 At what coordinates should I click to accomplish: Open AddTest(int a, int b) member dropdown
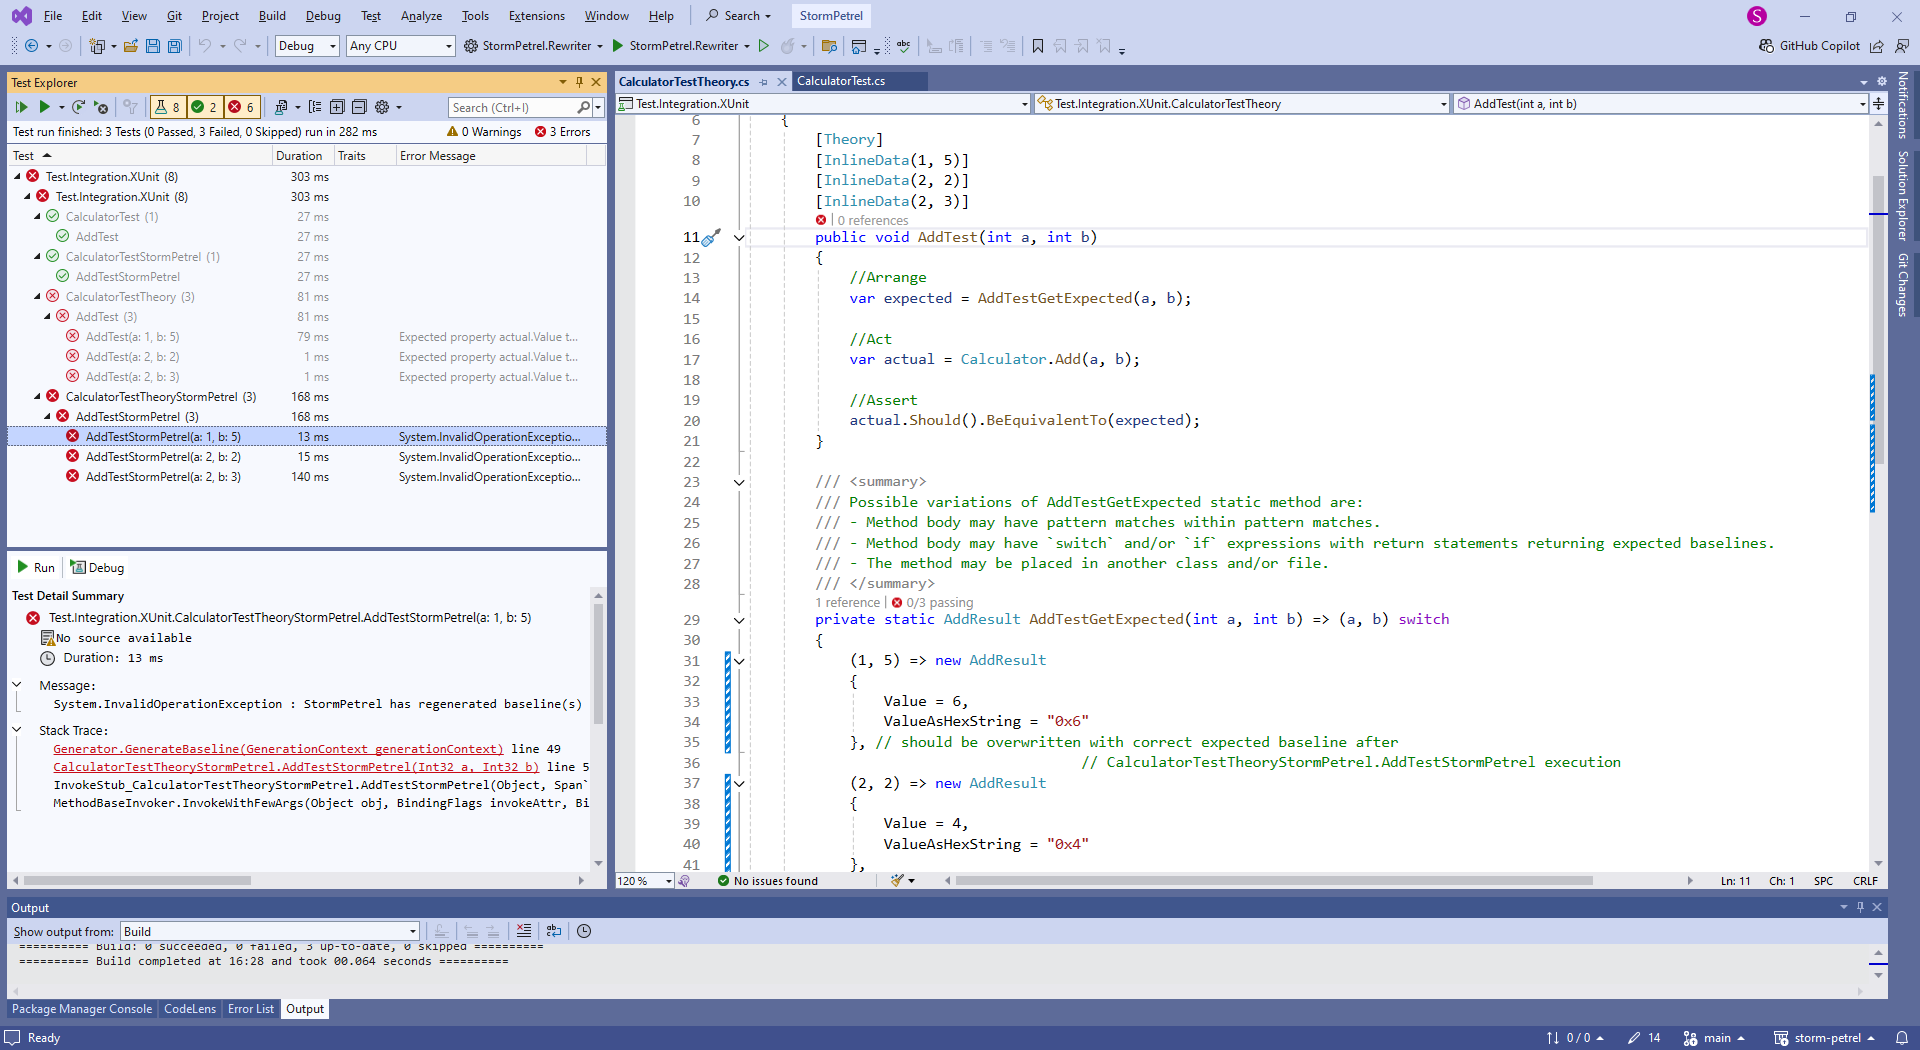point(1661,104)
